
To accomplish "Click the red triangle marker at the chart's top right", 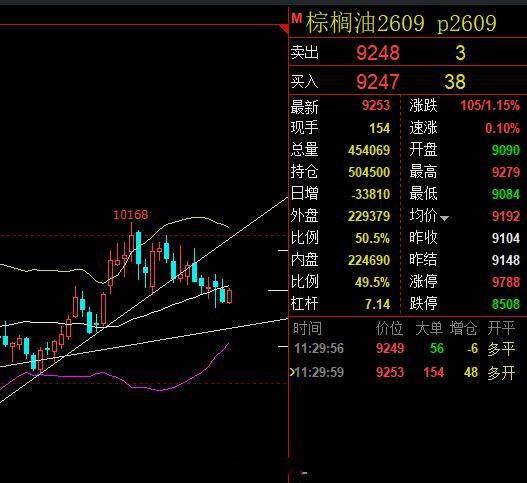I will pos(284,29).
